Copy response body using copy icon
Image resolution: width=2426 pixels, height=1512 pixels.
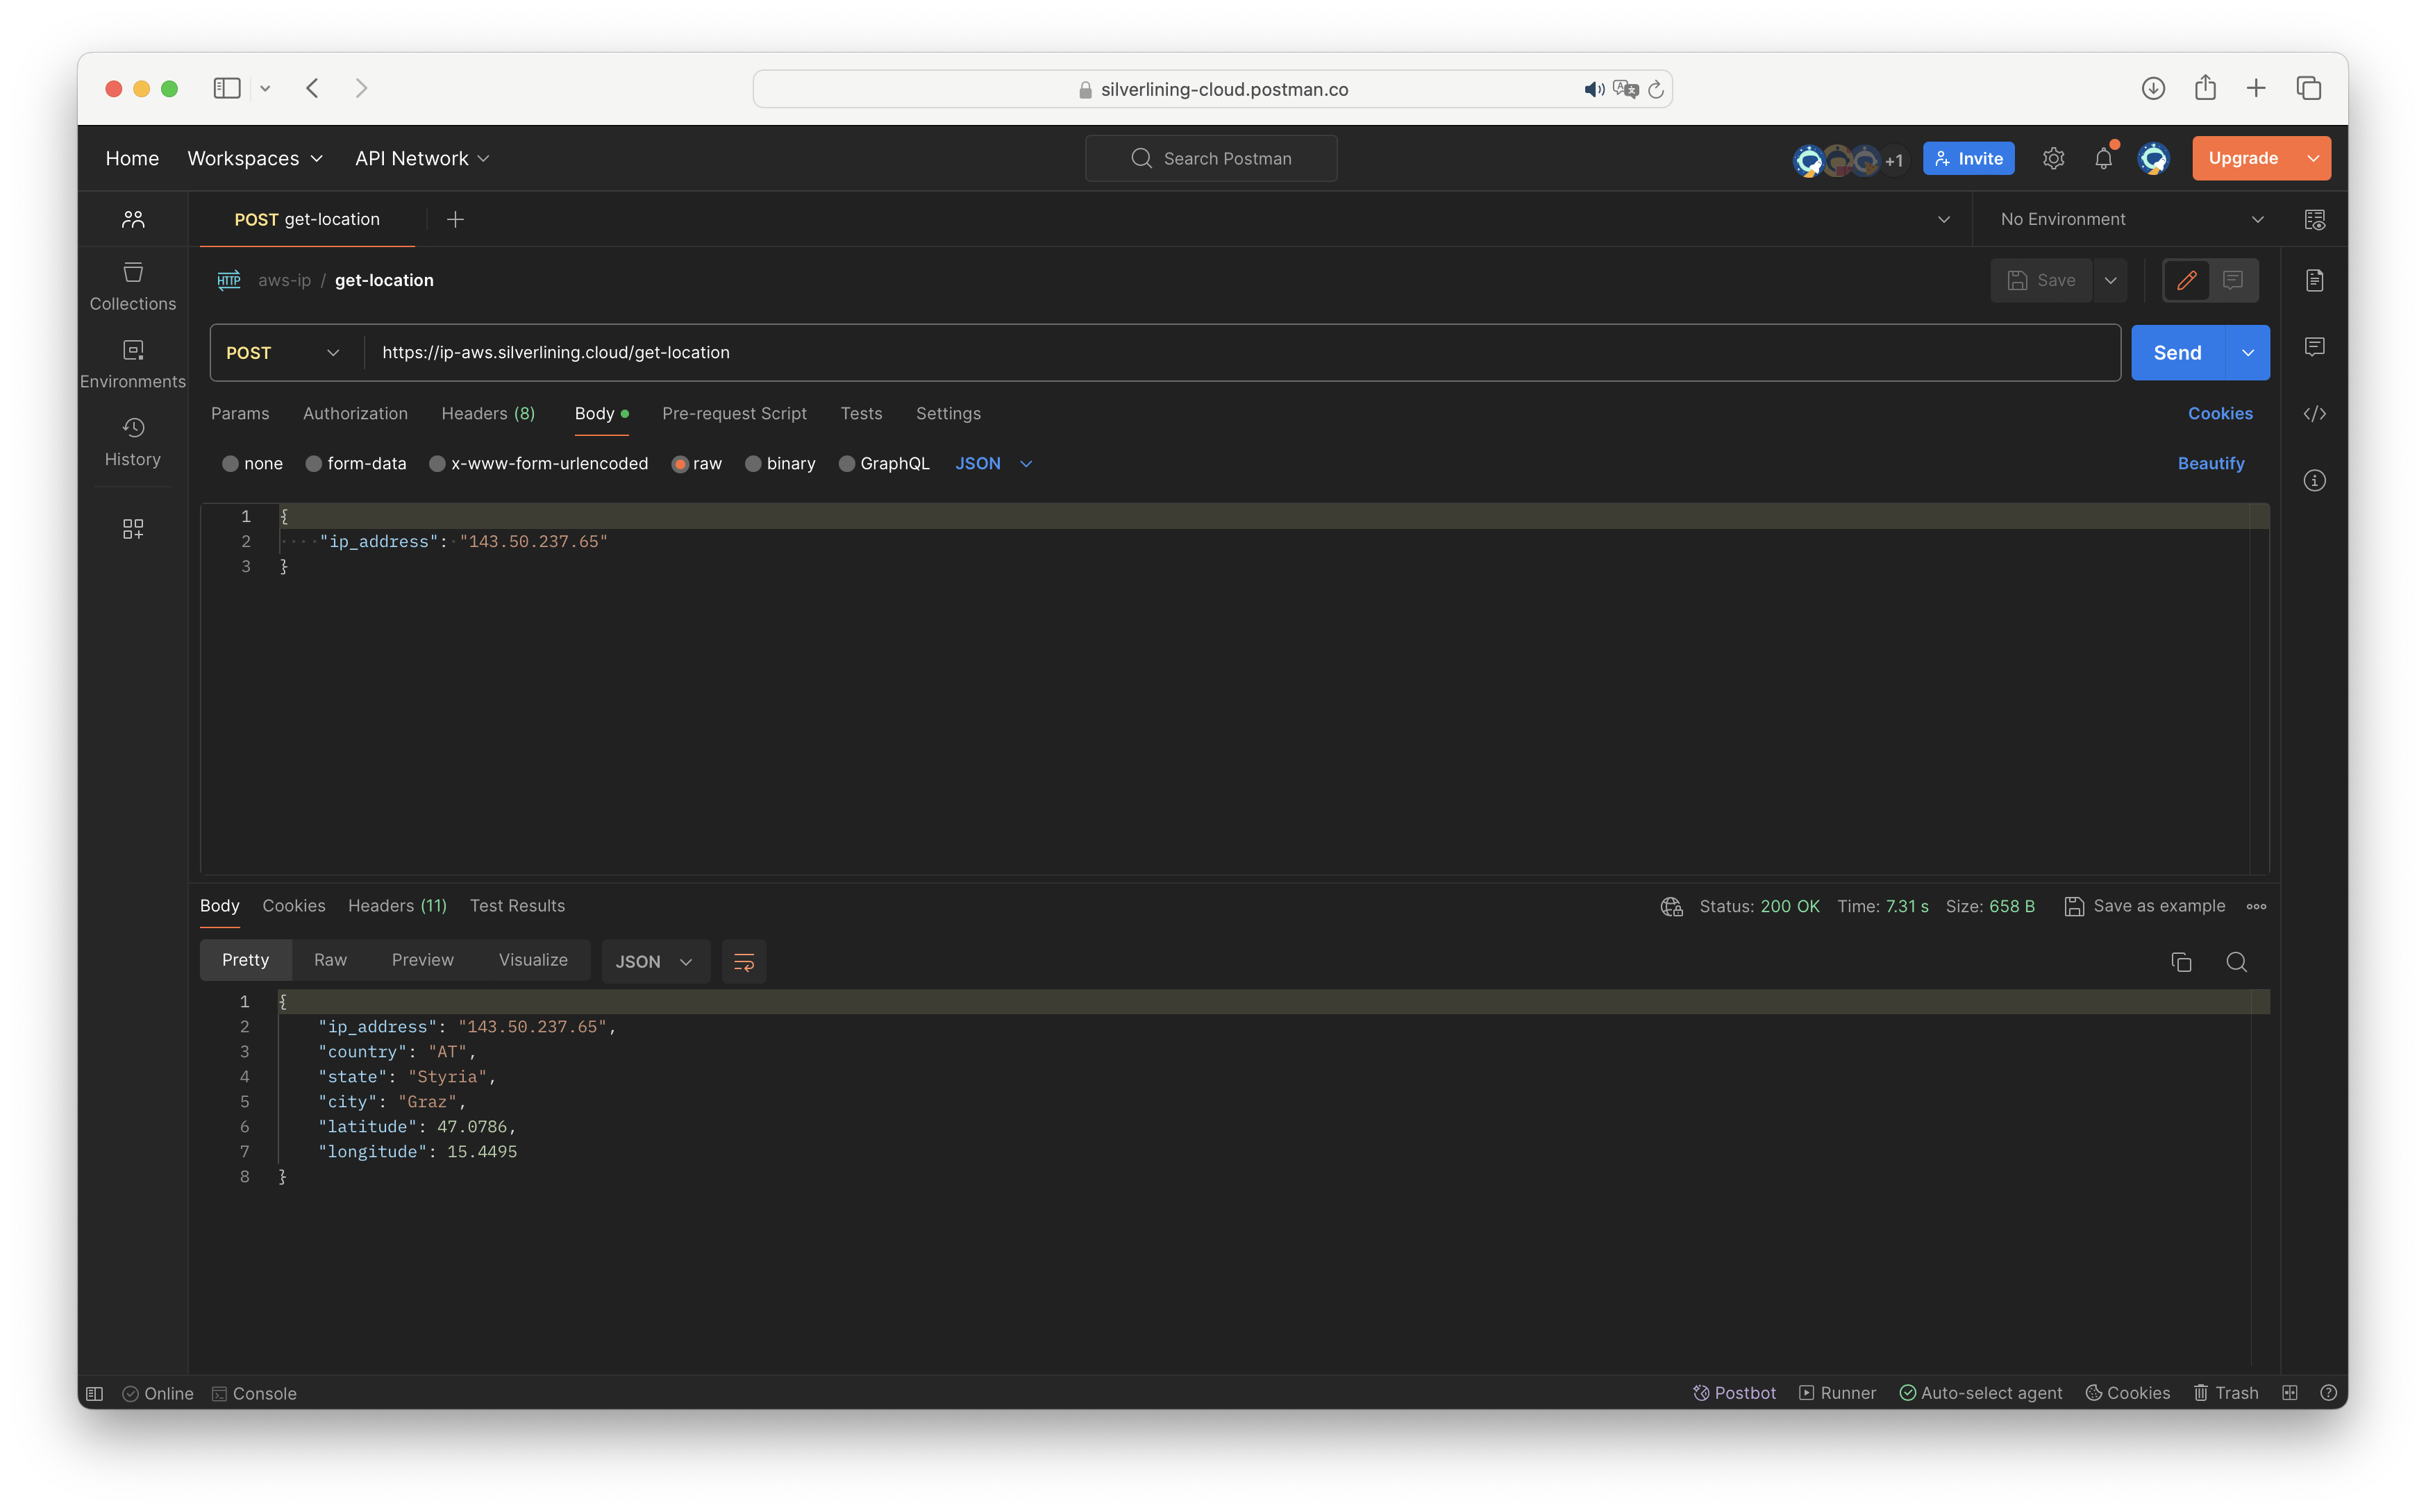click(2181, 962)
